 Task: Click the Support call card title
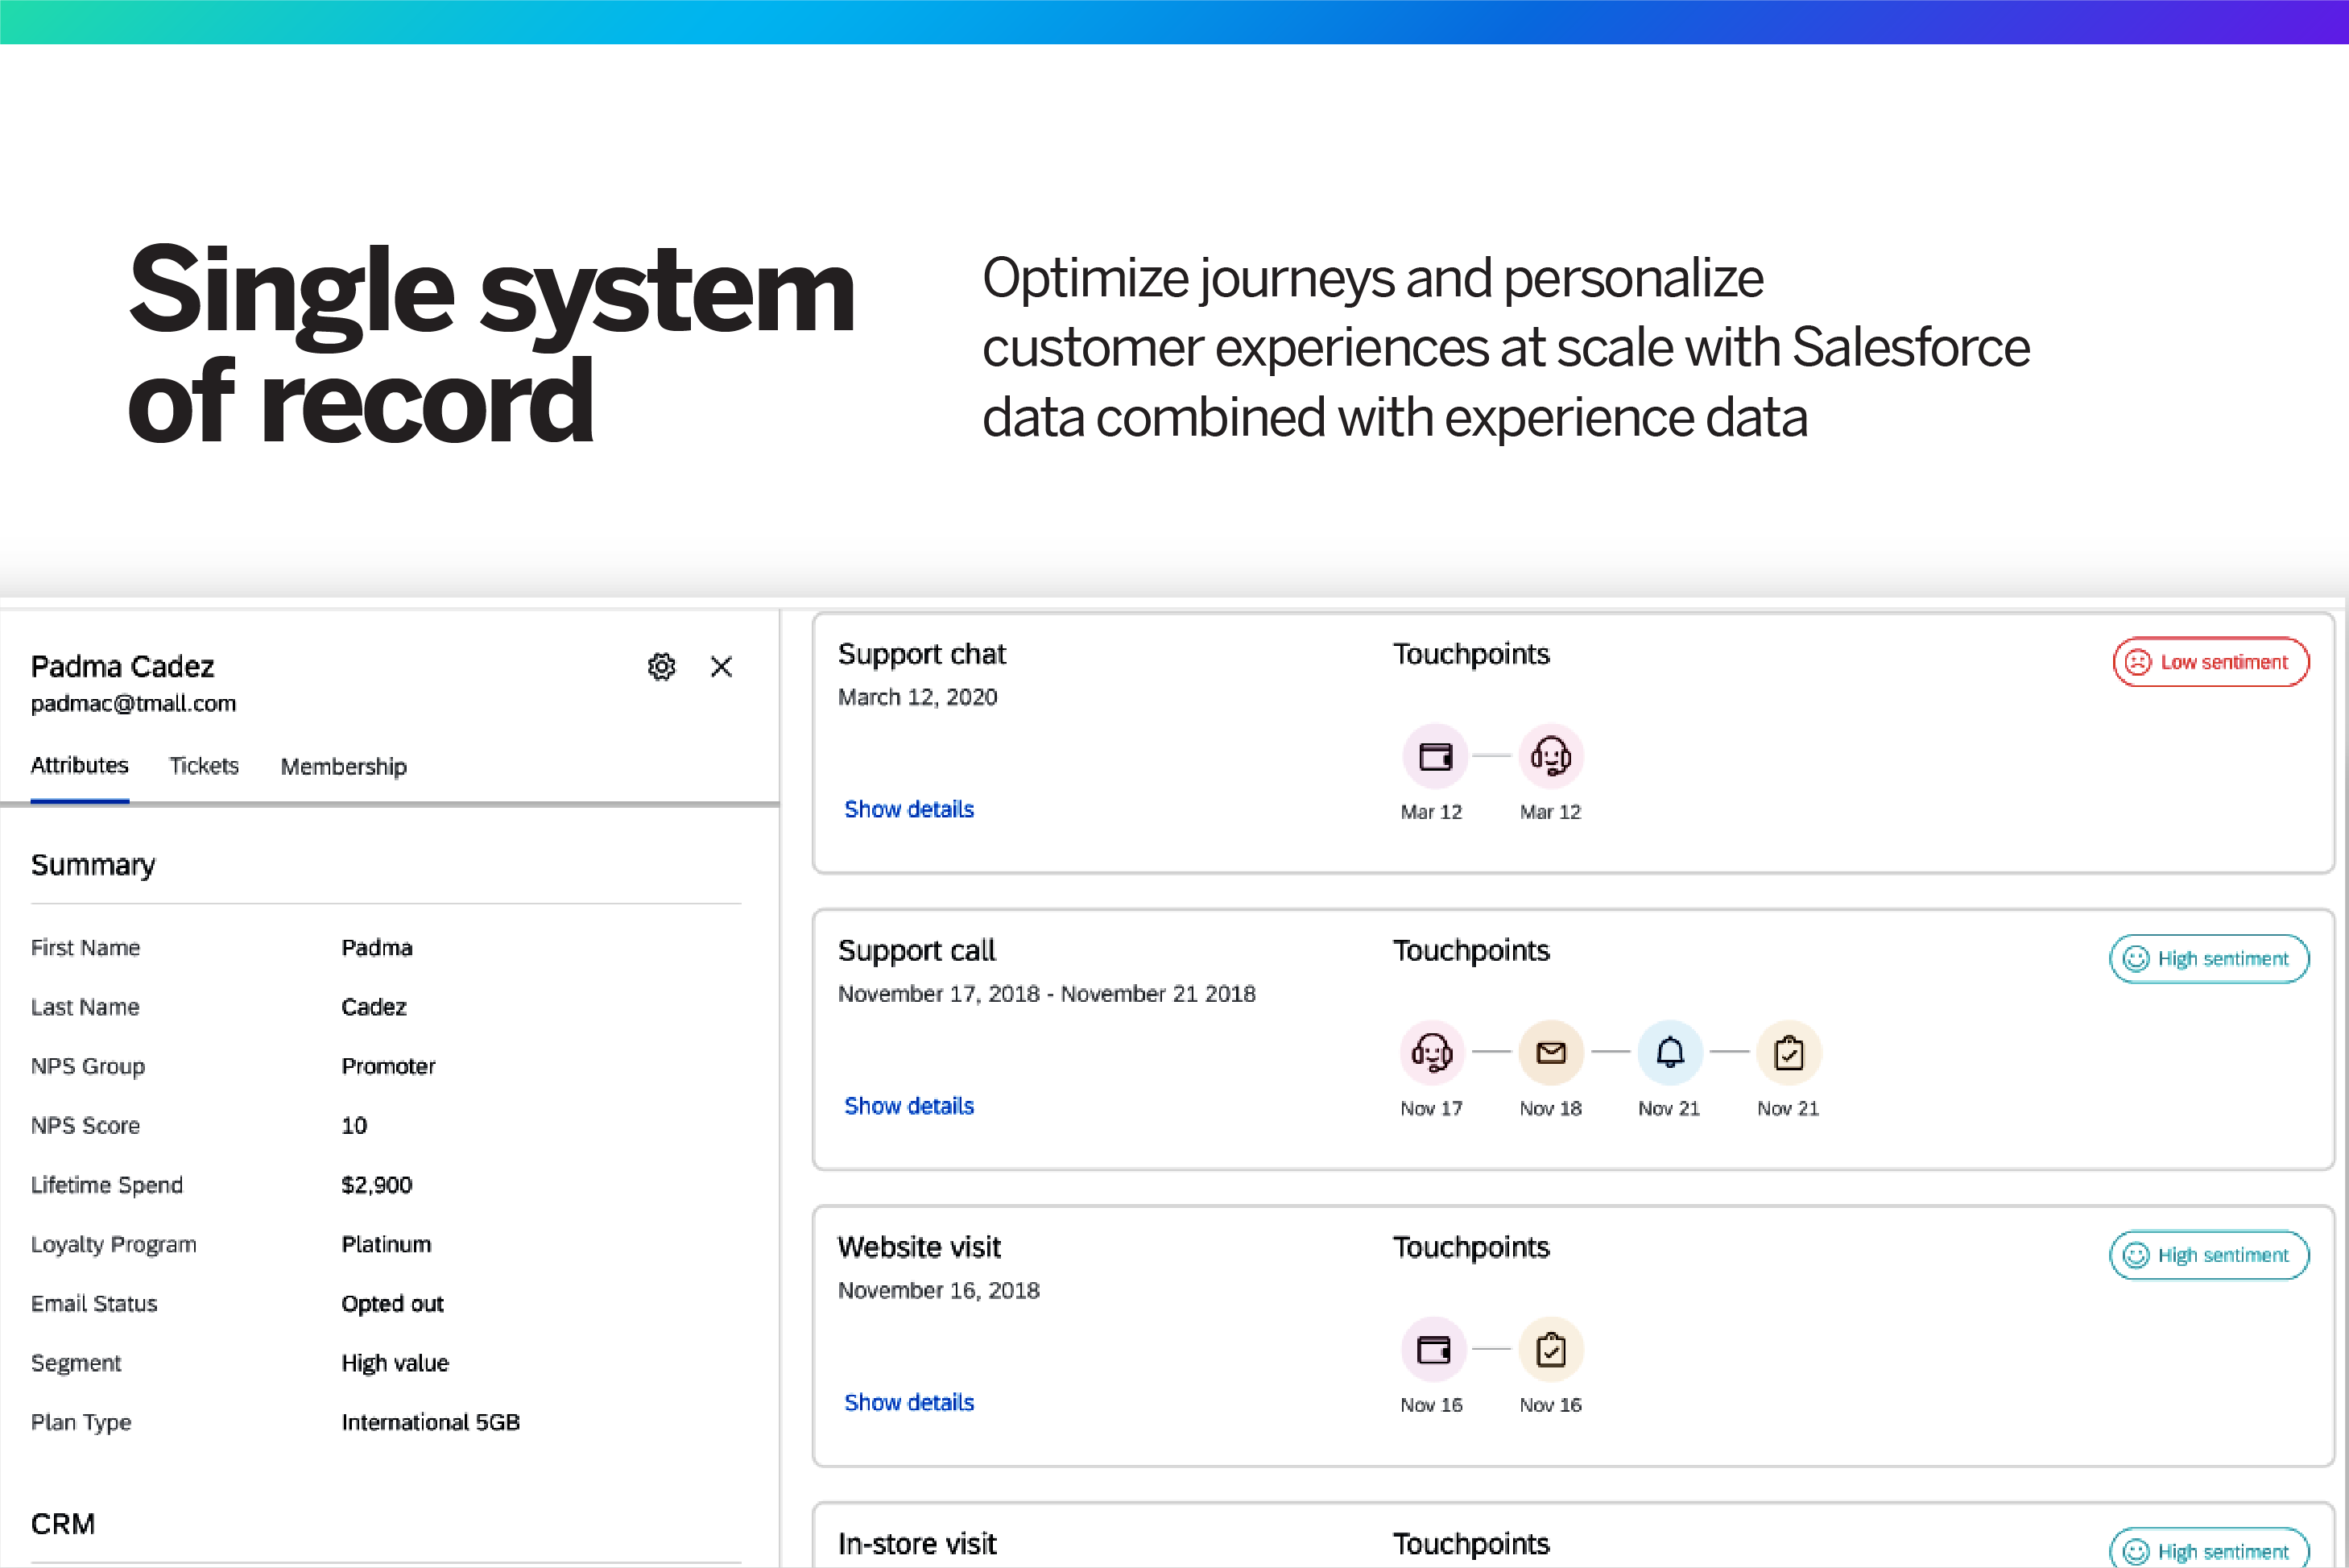pos(916,950)
